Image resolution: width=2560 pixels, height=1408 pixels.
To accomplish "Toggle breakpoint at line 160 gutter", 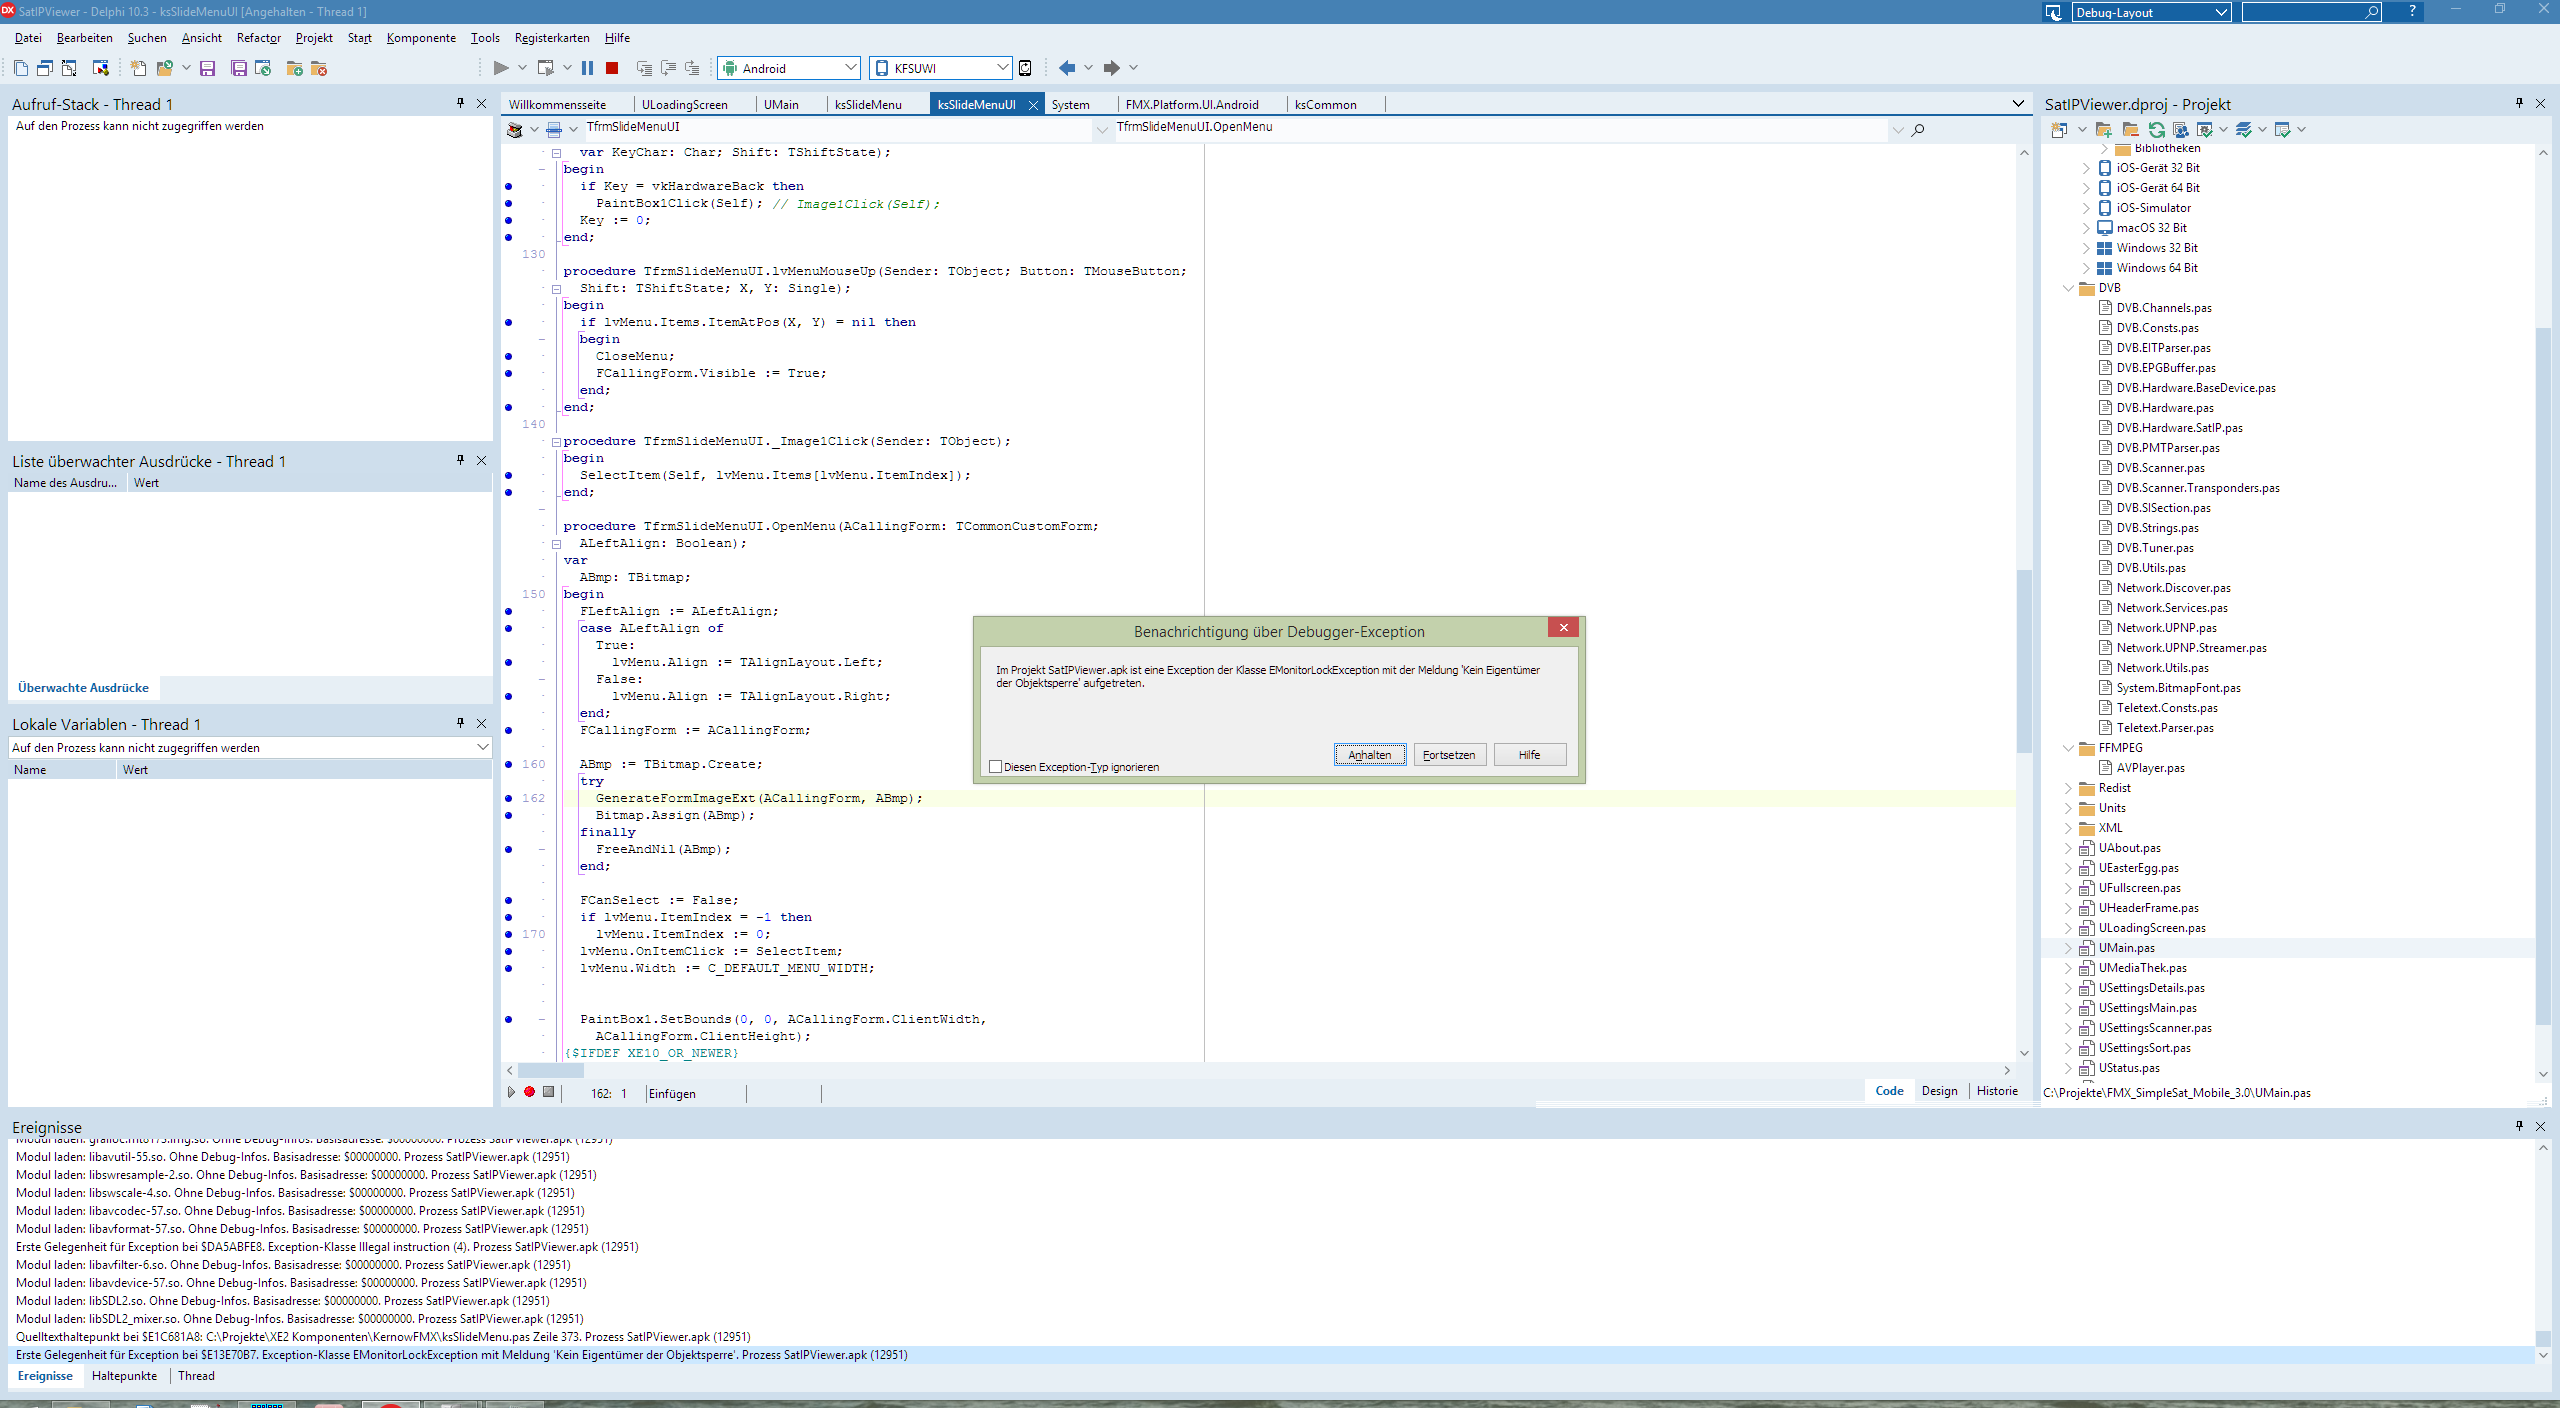I will point(508,764).
